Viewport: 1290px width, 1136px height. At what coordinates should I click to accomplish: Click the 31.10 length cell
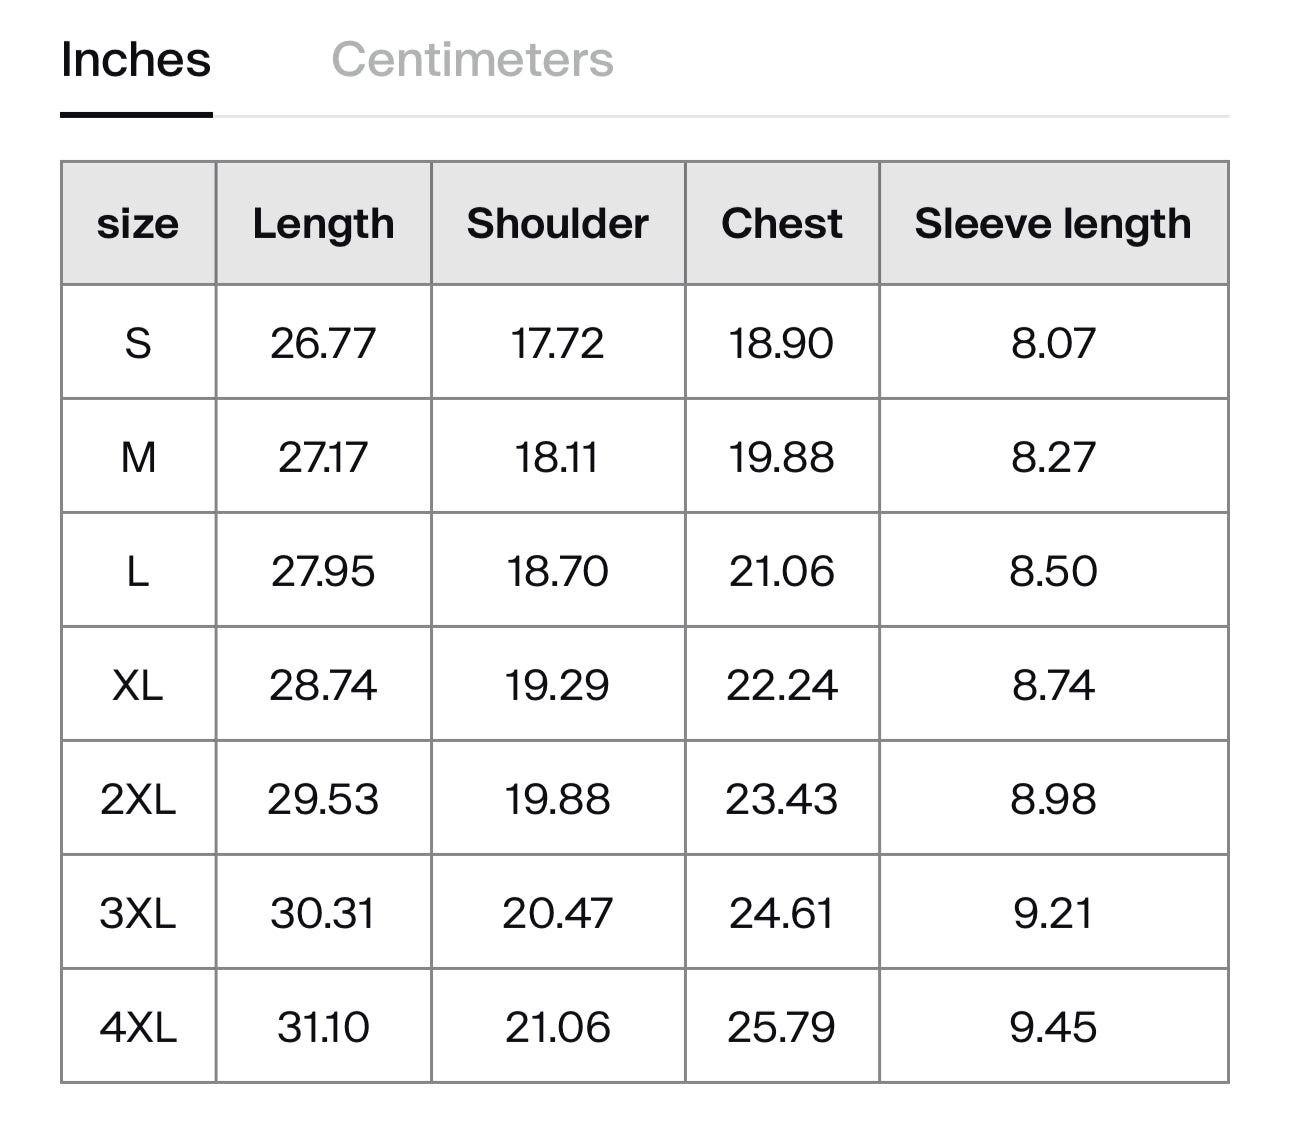pos(323,1027)
